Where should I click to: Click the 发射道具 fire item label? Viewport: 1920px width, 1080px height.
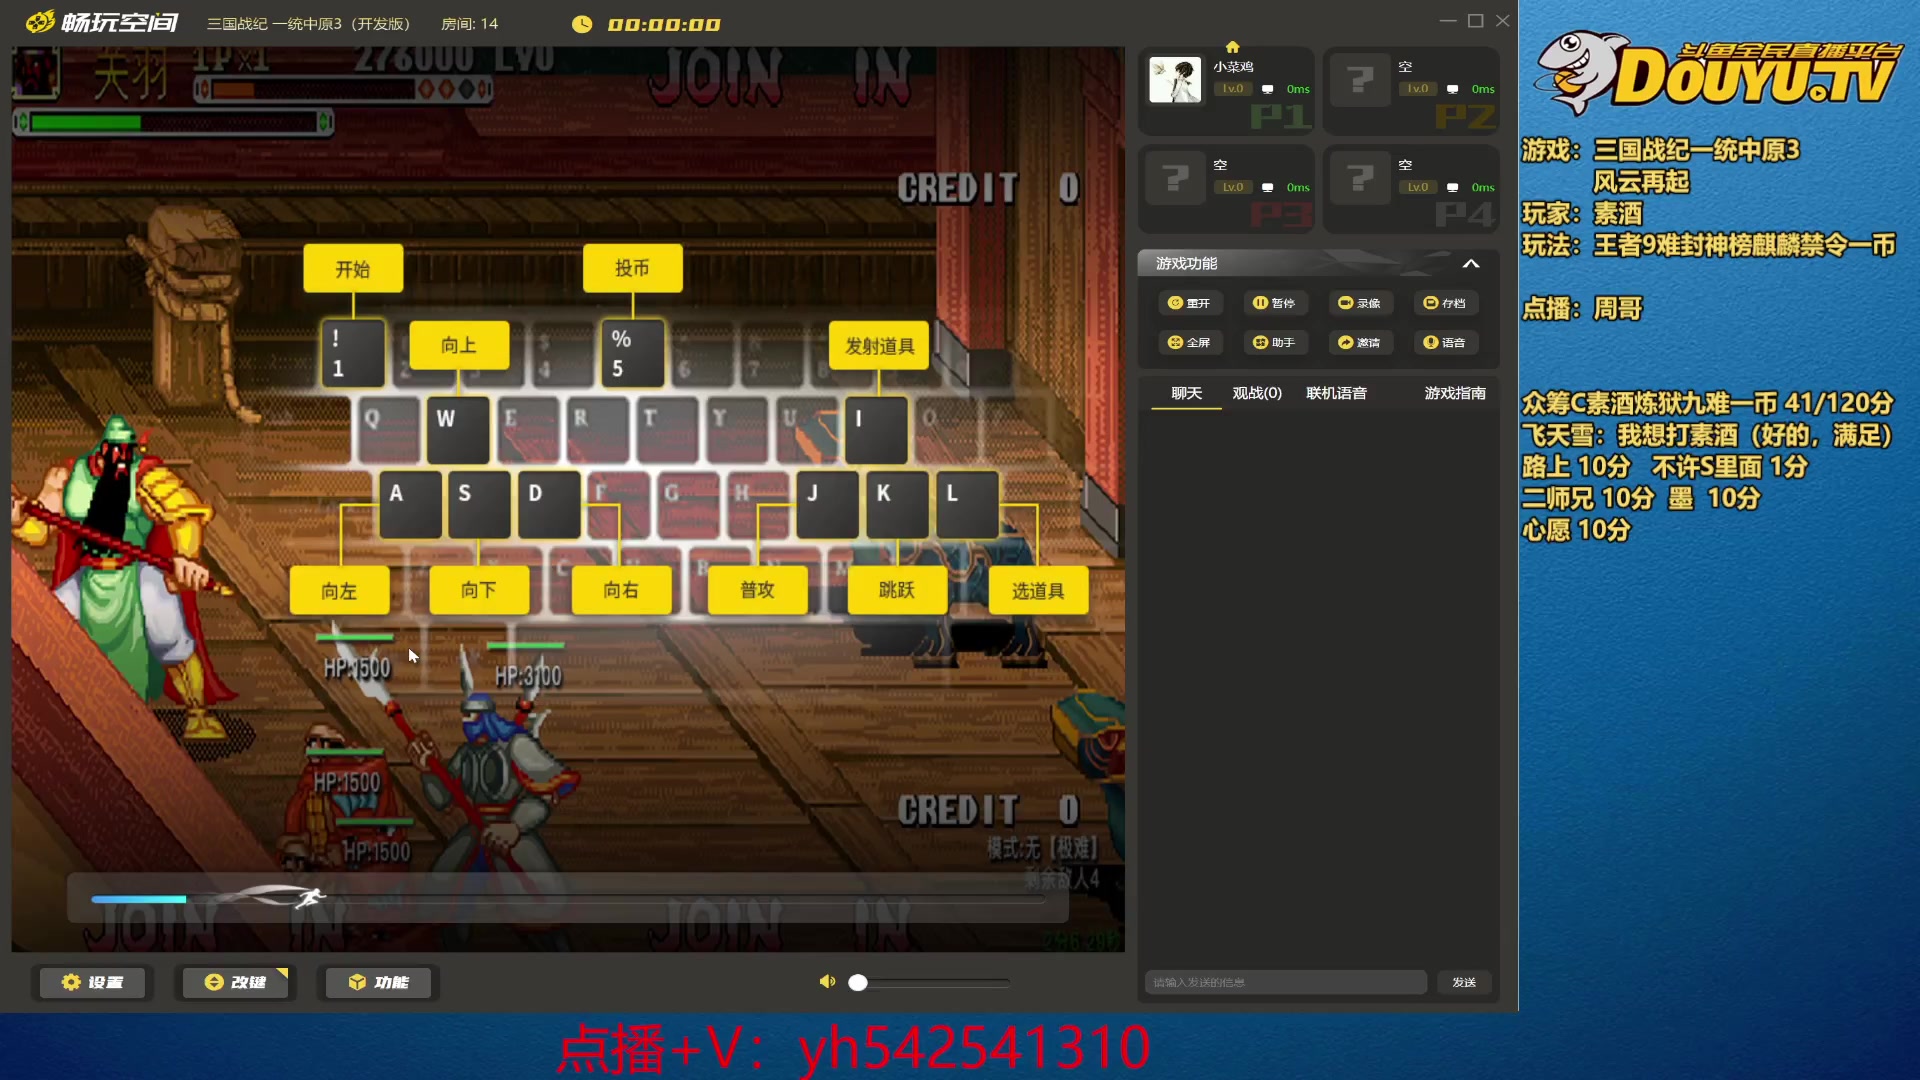[879, 346]
